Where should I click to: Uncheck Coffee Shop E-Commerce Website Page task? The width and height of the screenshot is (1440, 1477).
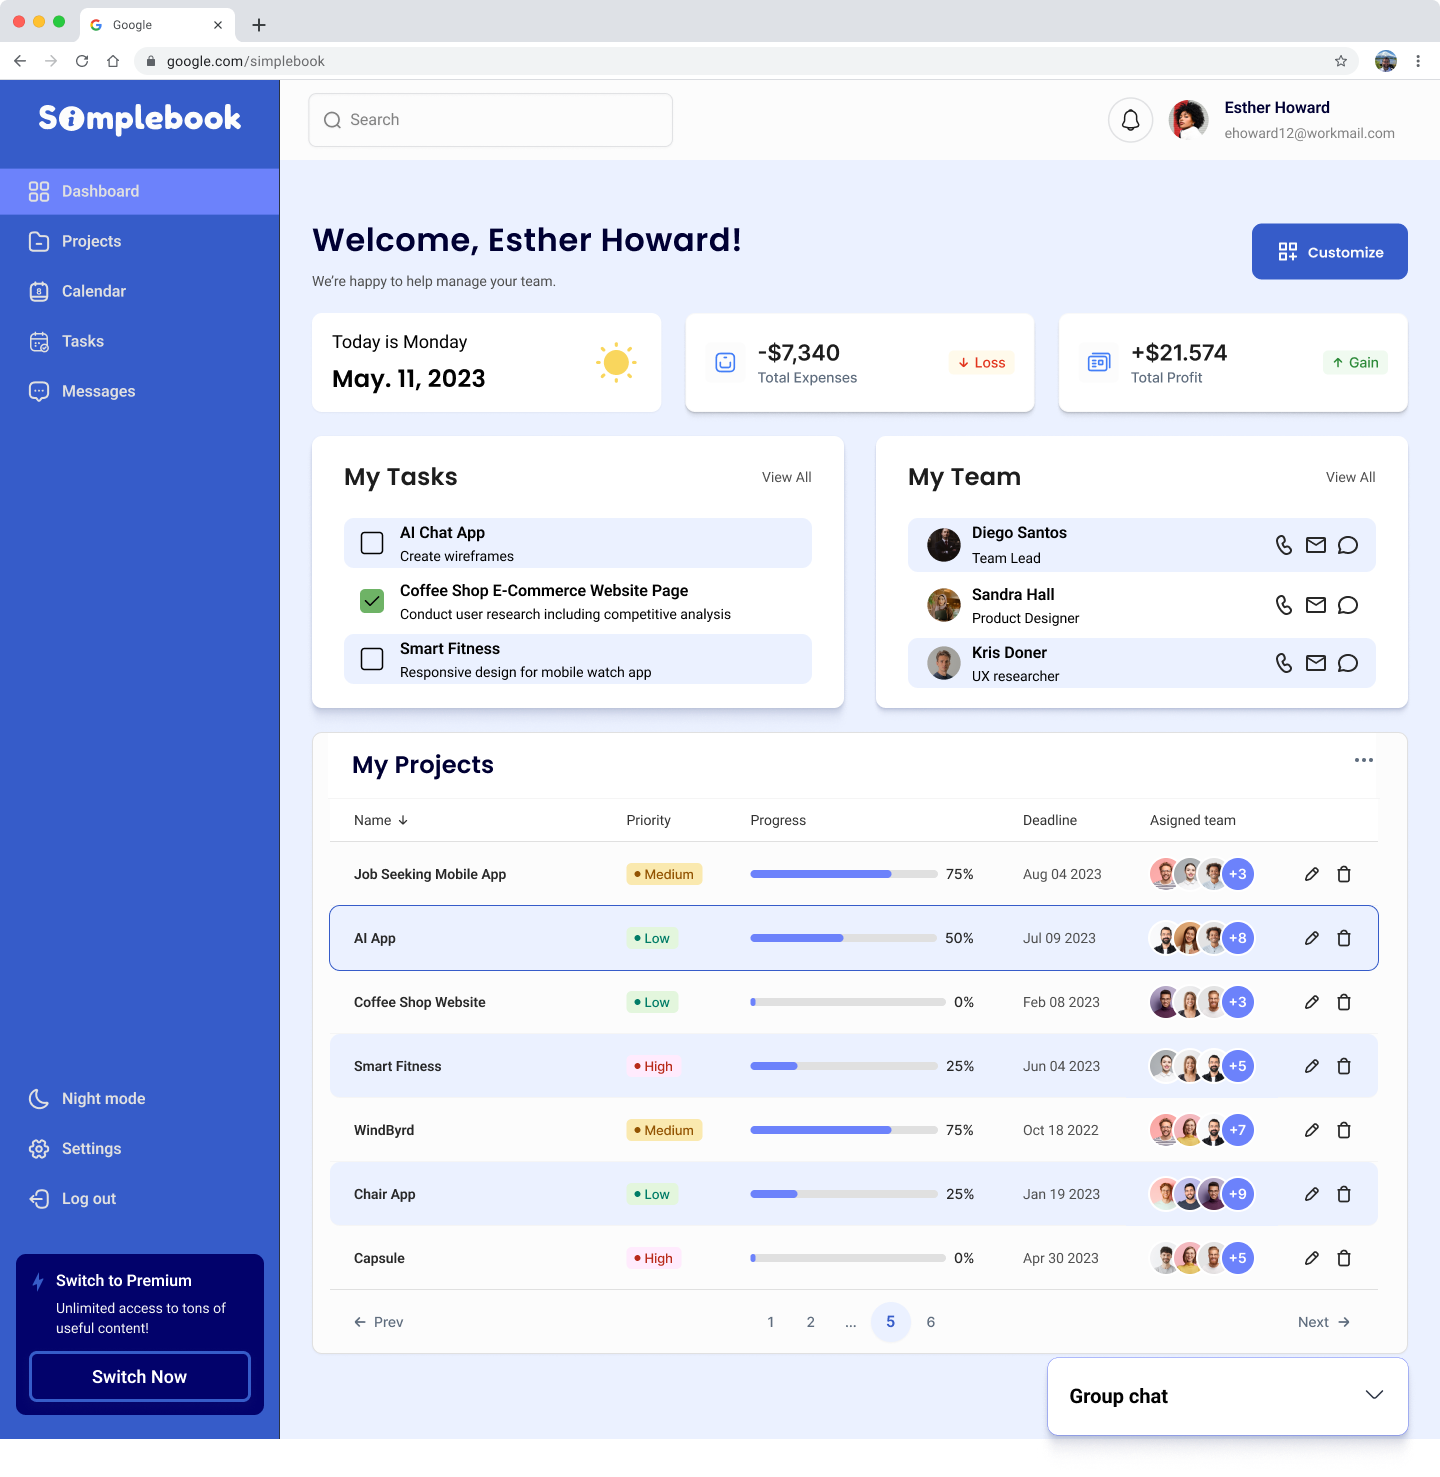(x=372, y=601)
